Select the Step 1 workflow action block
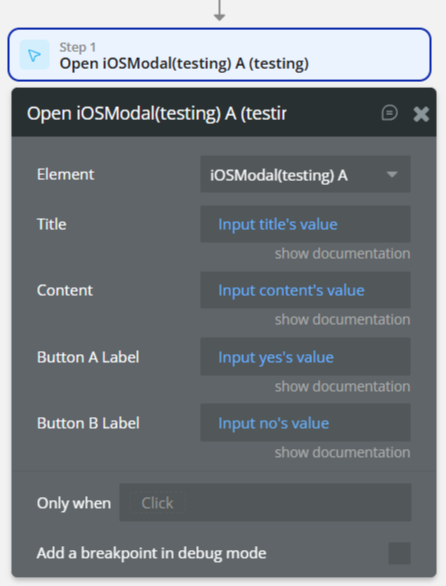The image size is (446, 586). 219,55
